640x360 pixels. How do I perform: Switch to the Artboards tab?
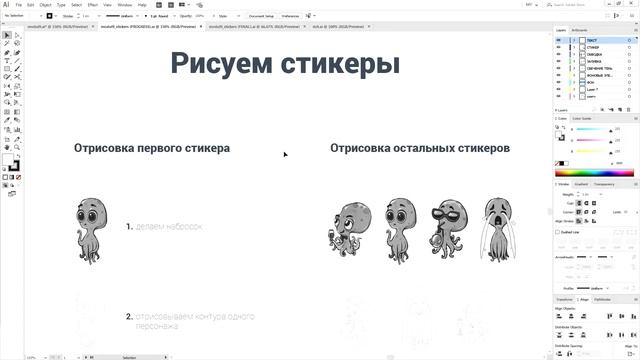(x=579, y=30)
